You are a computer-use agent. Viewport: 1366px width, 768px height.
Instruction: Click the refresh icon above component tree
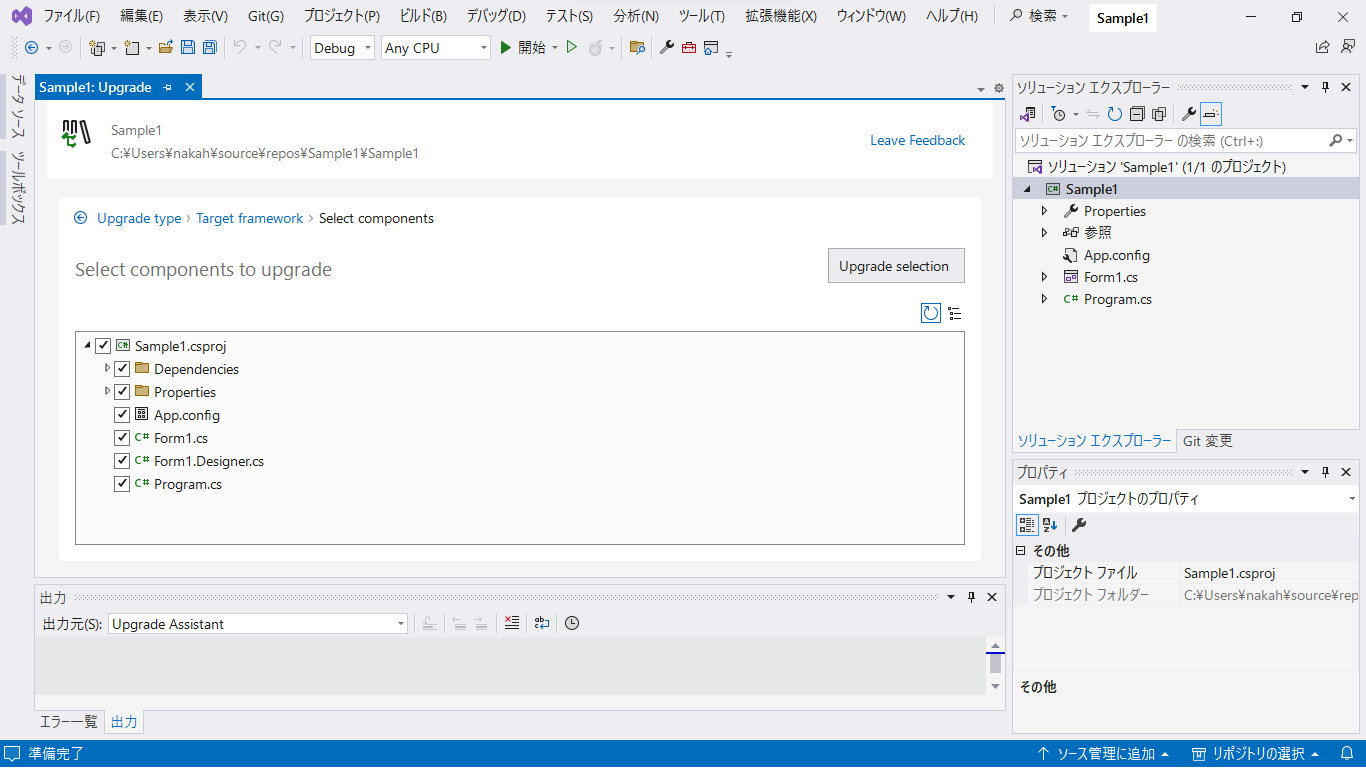(x=930, y=313)
